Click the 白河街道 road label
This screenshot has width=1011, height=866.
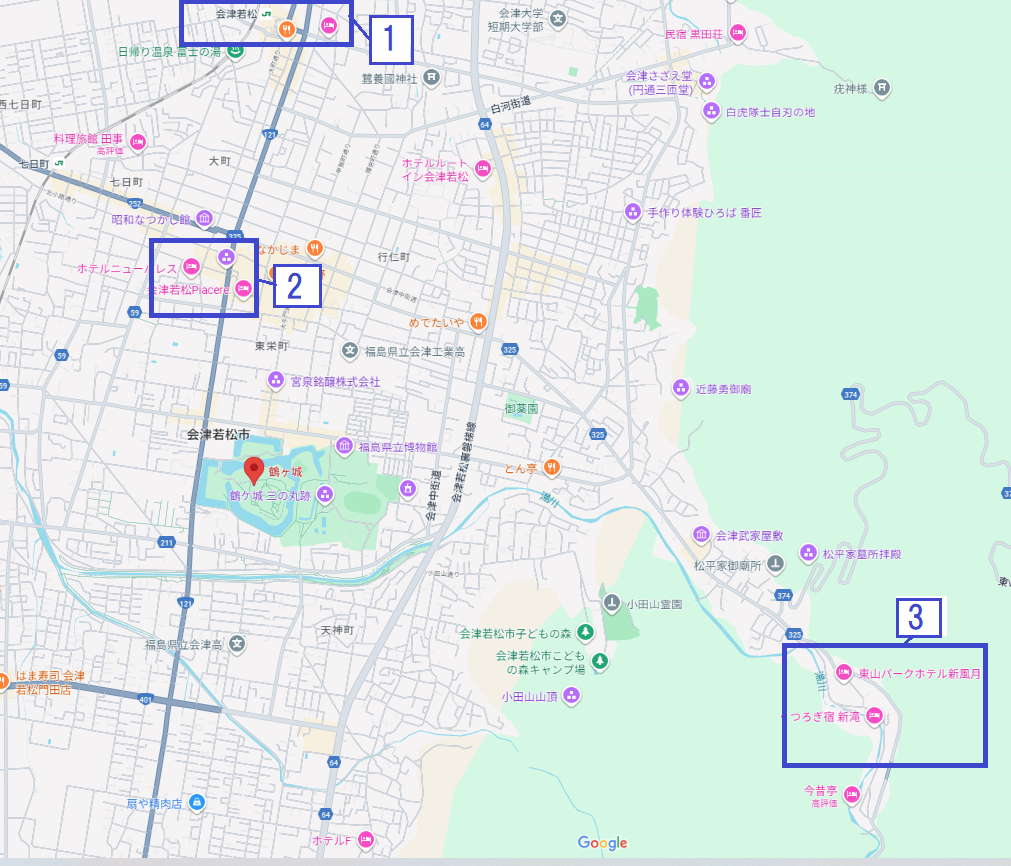(511, 104)
